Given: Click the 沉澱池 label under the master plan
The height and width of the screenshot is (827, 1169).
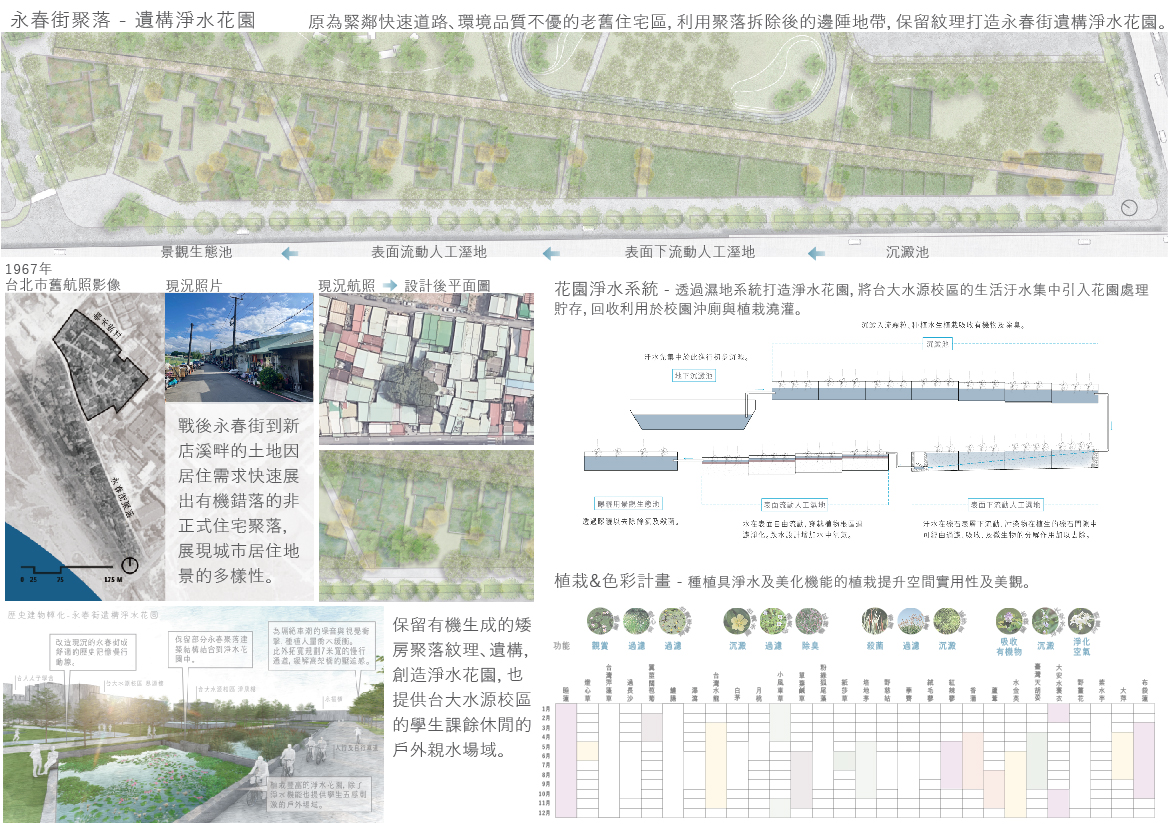Looking at the screenshot, I should 907,253.
